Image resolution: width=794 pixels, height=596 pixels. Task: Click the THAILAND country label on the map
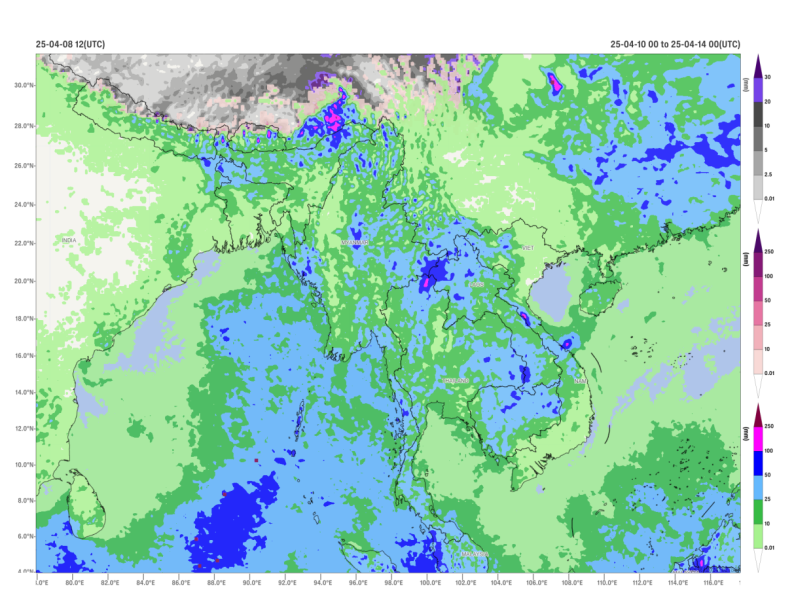pos(456,380)
